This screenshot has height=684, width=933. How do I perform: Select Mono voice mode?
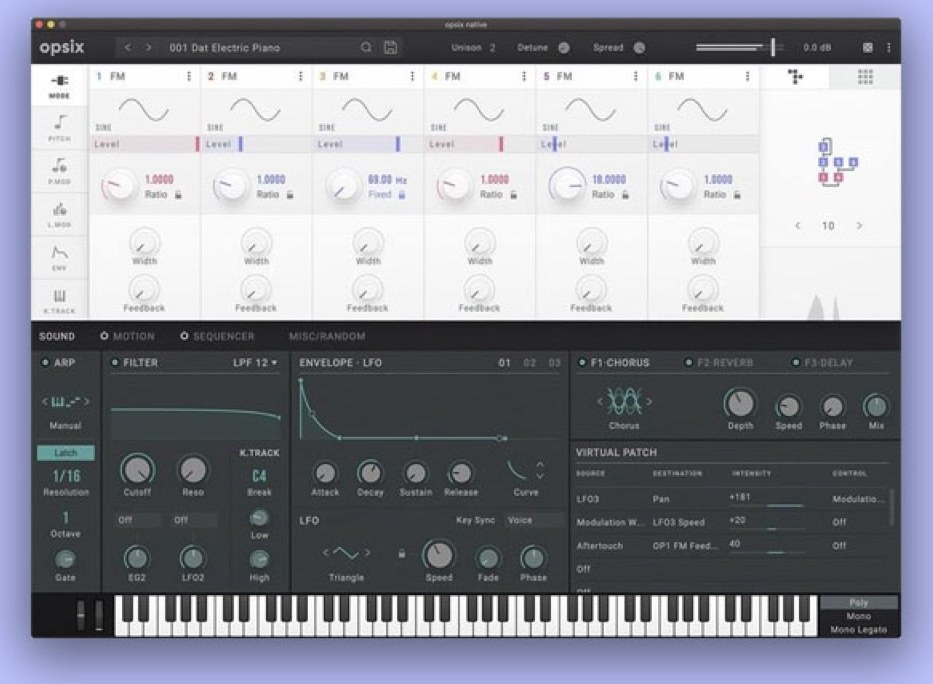(859, 616)
